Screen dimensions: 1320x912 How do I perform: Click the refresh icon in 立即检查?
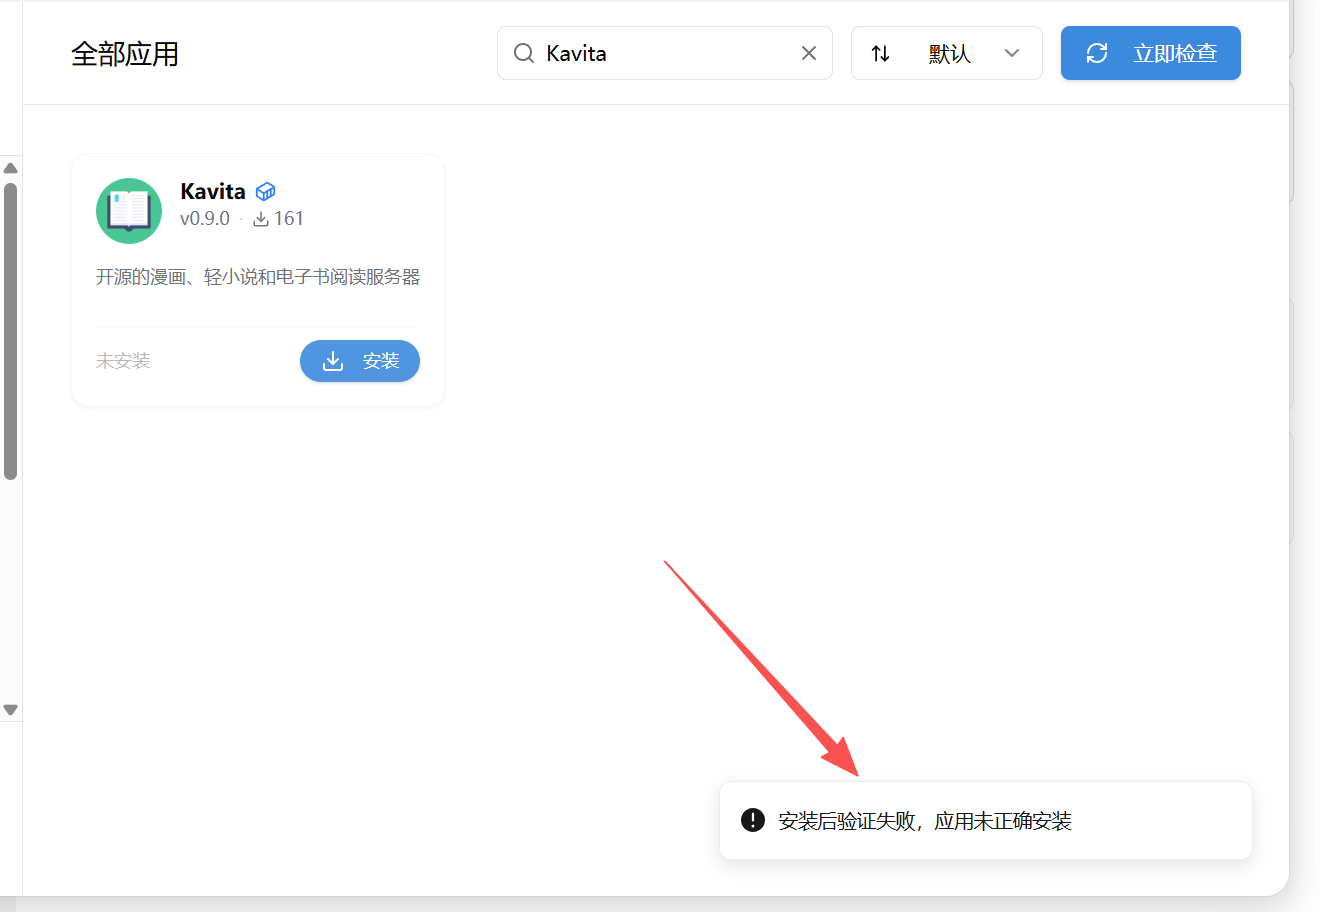click(x=1097, y=53)
